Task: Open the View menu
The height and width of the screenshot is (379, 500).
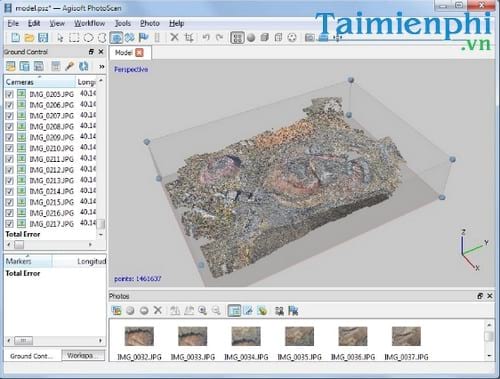Action: coord(57,23)
